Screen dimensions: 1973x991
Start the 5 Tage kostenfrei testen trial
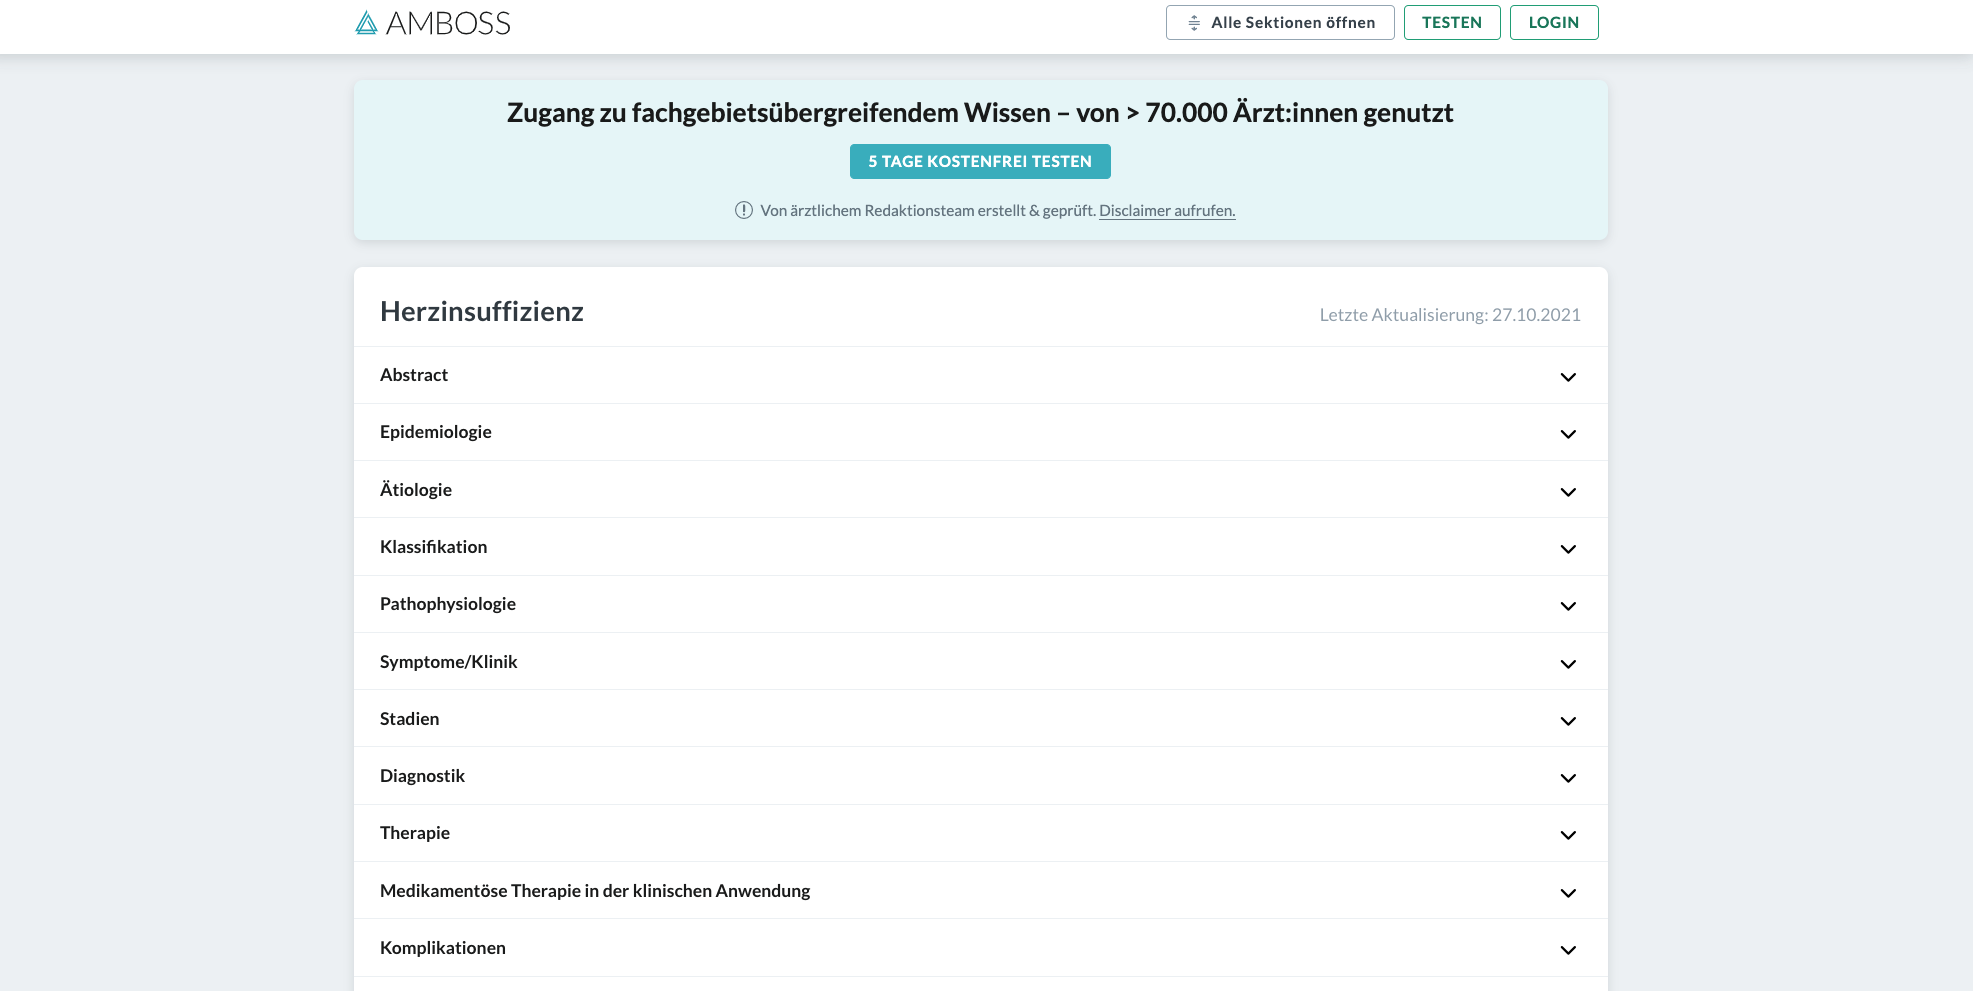980,162
